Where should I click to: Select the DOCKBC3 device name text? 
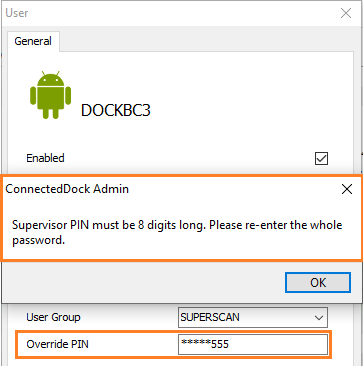116,110
